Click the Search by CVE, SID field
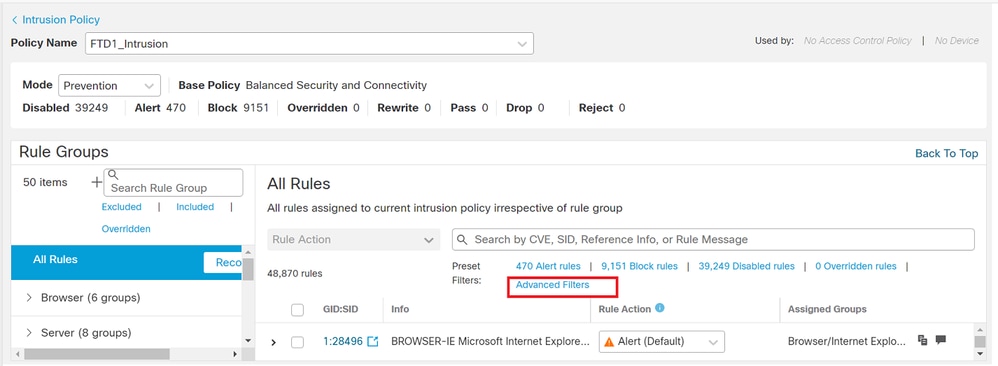998x366 pixels. 713,239
